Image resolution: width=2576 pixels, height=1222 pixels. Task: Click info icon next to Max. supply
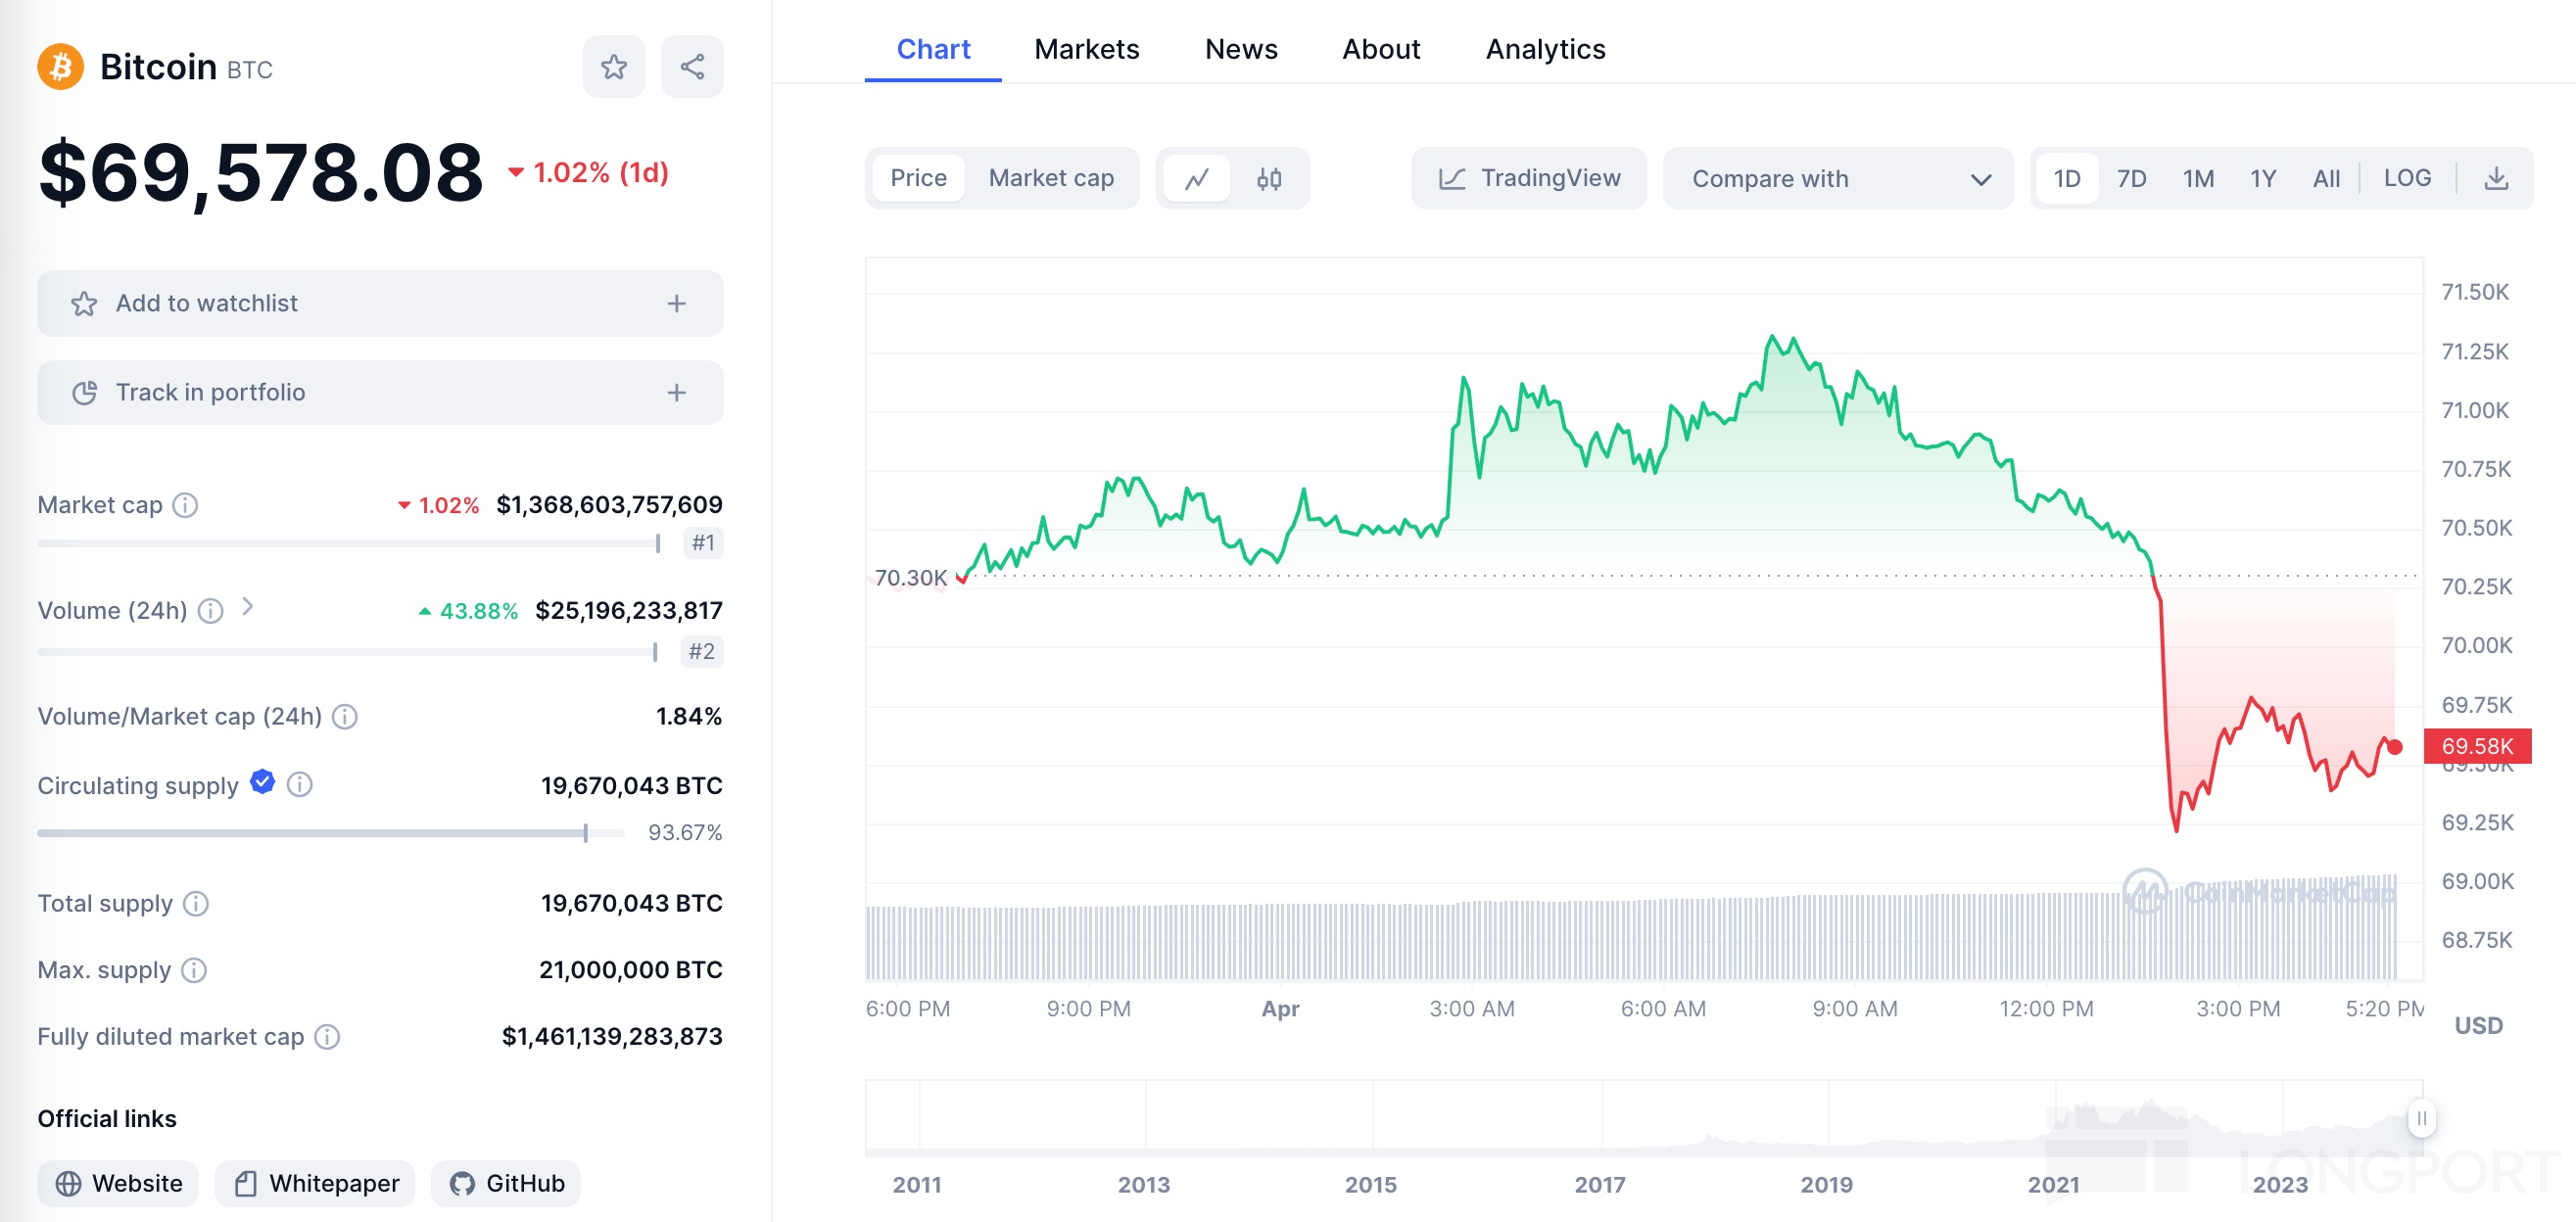pyautogui.click(x=194, y=970)
